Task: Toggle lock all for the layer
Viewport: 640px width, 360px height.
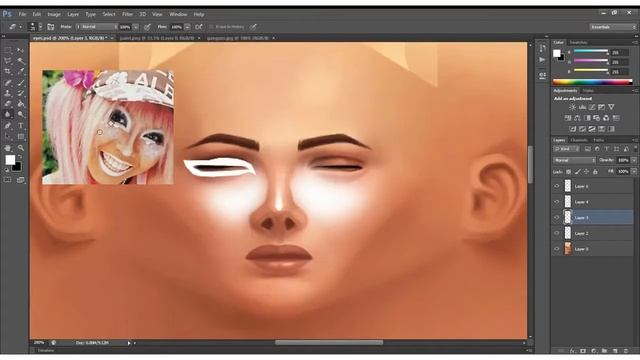Action: click(595, 172)
